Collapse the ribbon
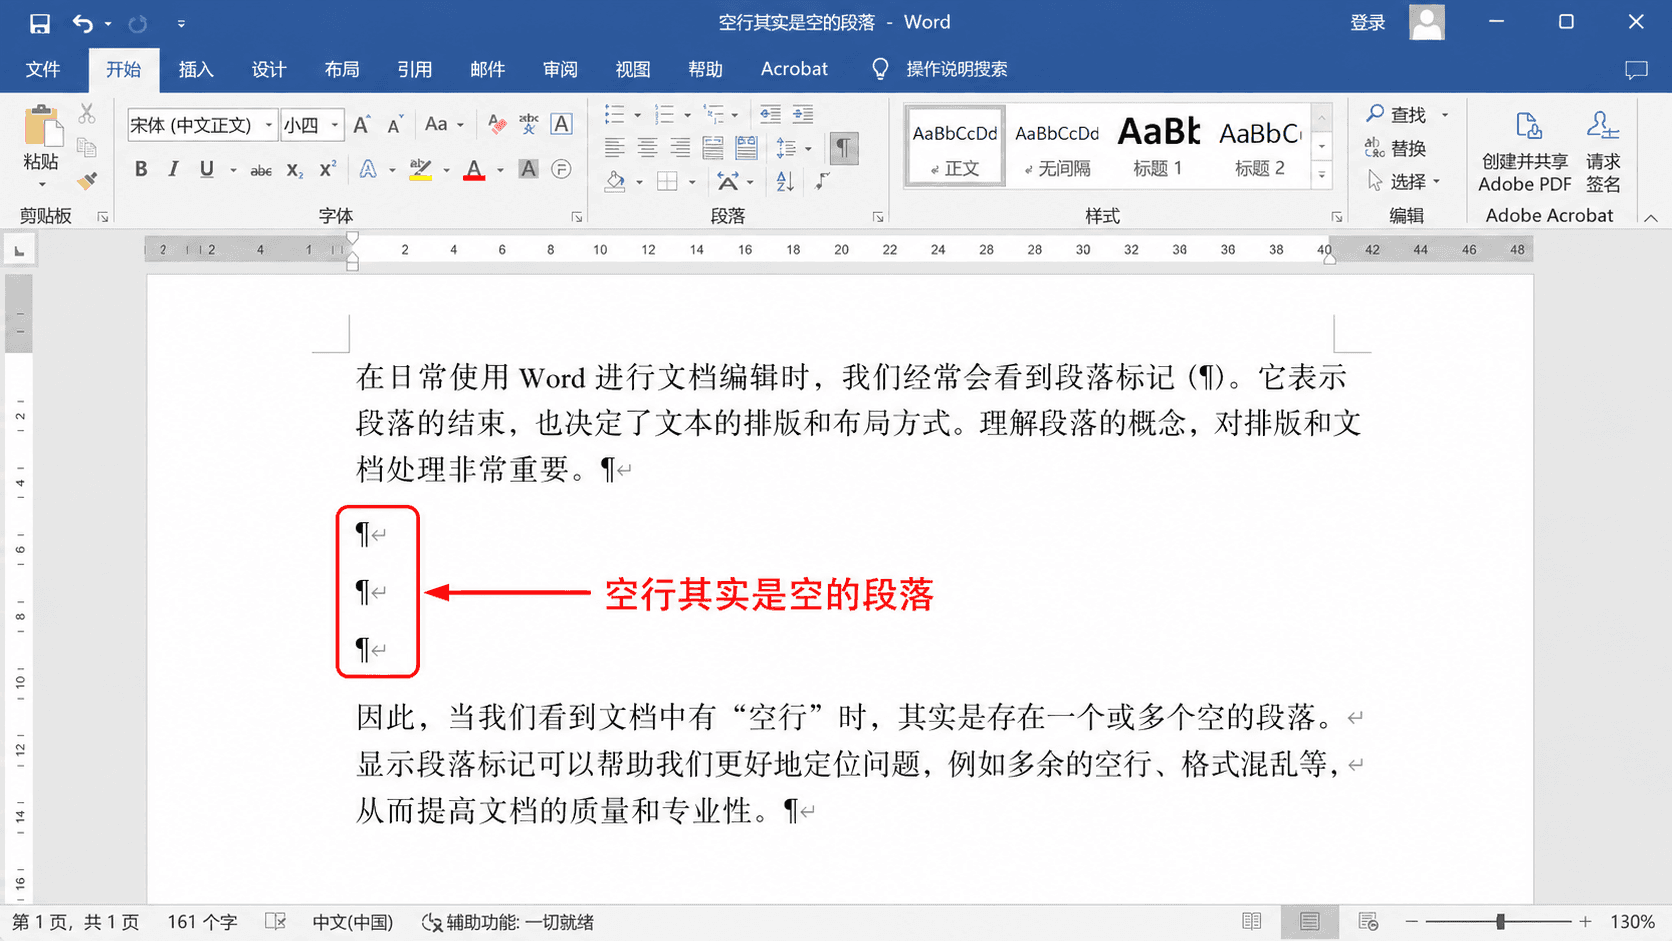Viewport: 1672px width, 941px height. pos(1651,217)
